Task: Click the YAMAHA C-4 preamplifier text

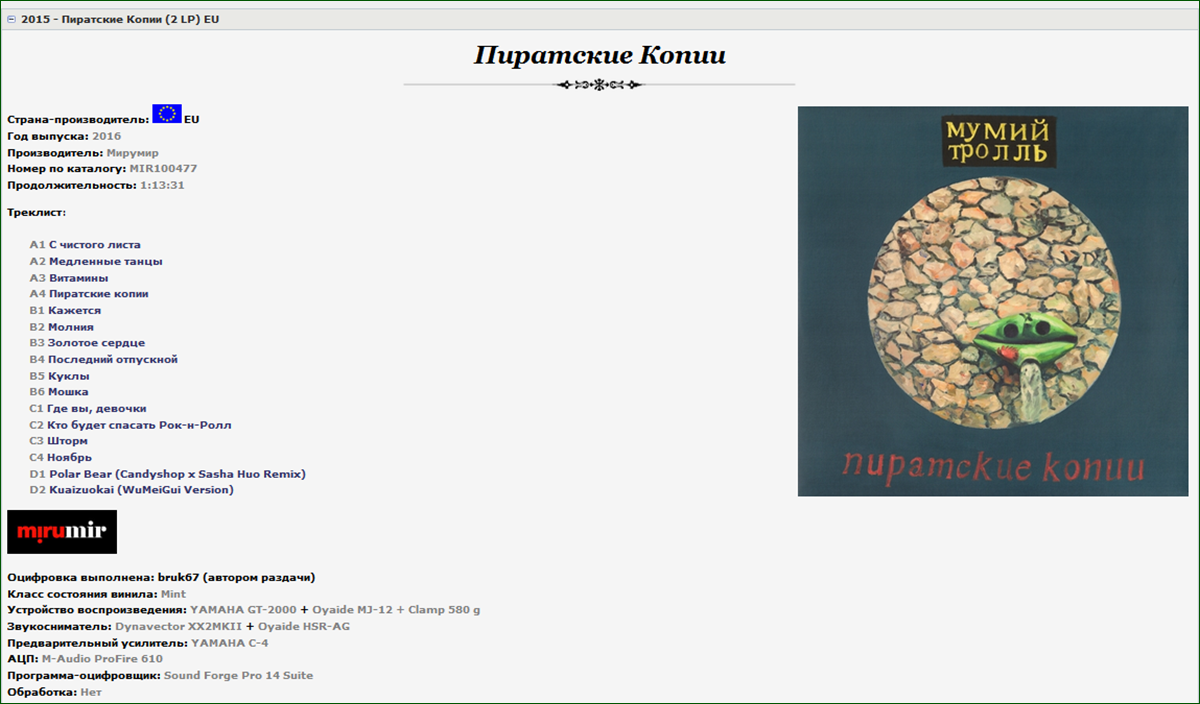Action: coord(229,643)
